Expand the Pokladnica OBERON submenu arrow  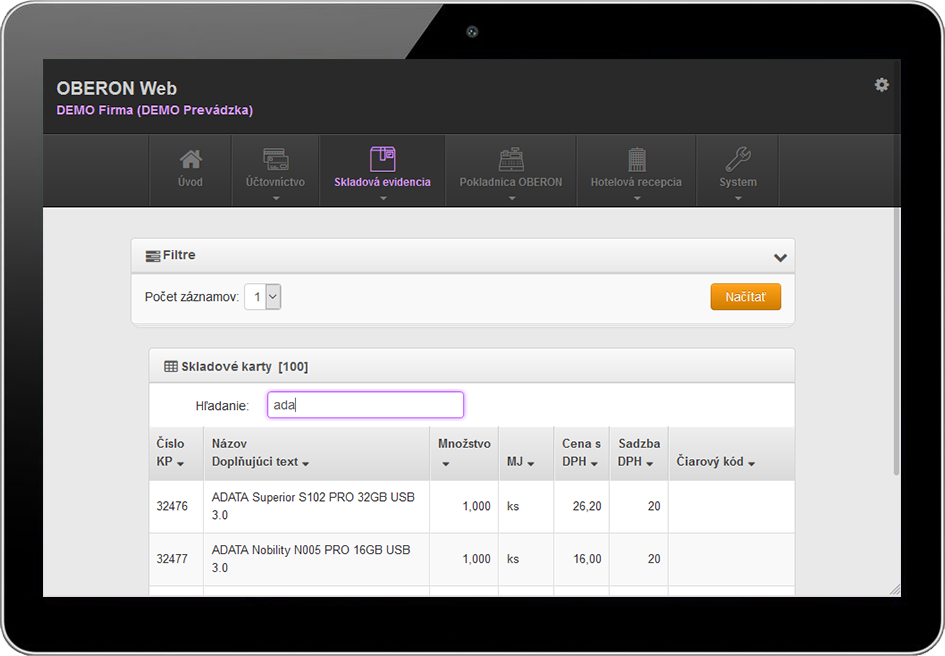coord(512,198)
